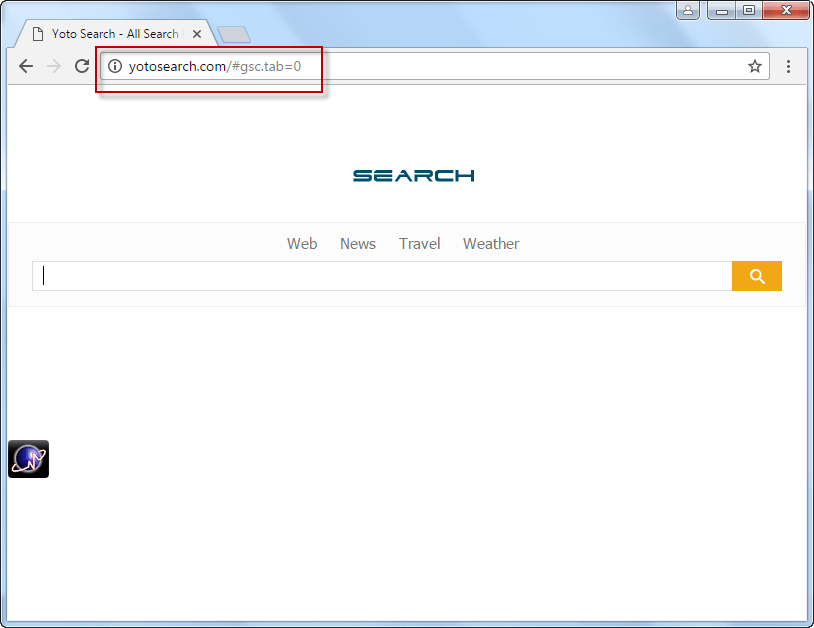This screenshot has height=628, width=814.
Task: Open a new tab with the blank tab button
Action: point(234,35)
